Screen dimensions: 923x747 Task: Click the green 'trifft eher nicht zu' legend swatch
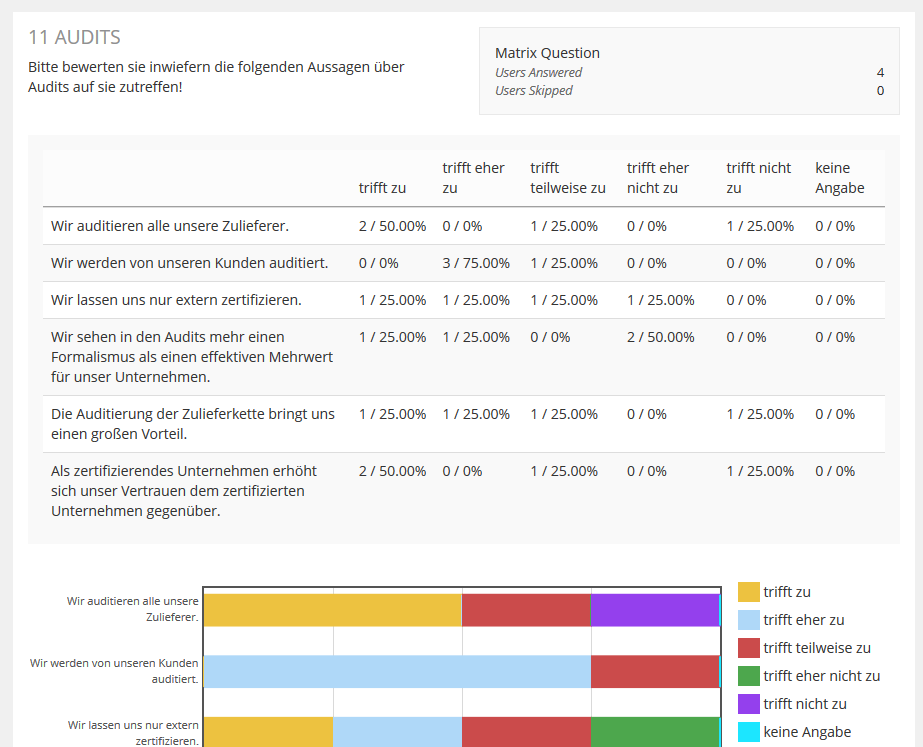coord(749,676)
